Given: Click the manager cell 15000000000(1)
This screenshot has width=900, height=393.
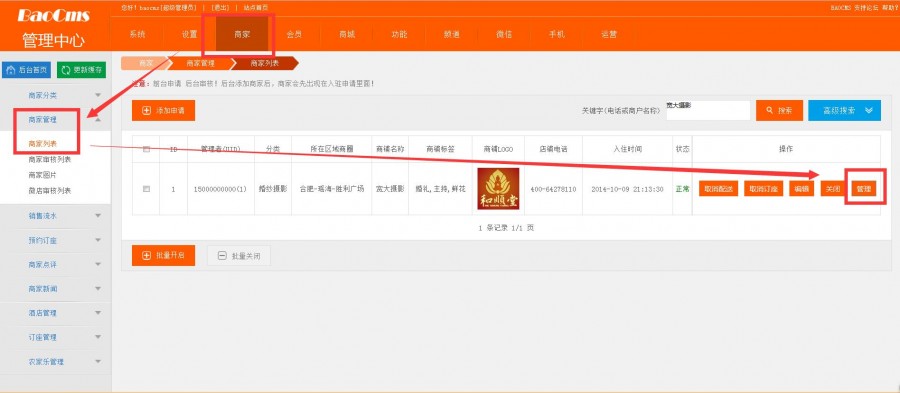Looking at the screenshot, I should pyautogui.click(x=220, y=189).
